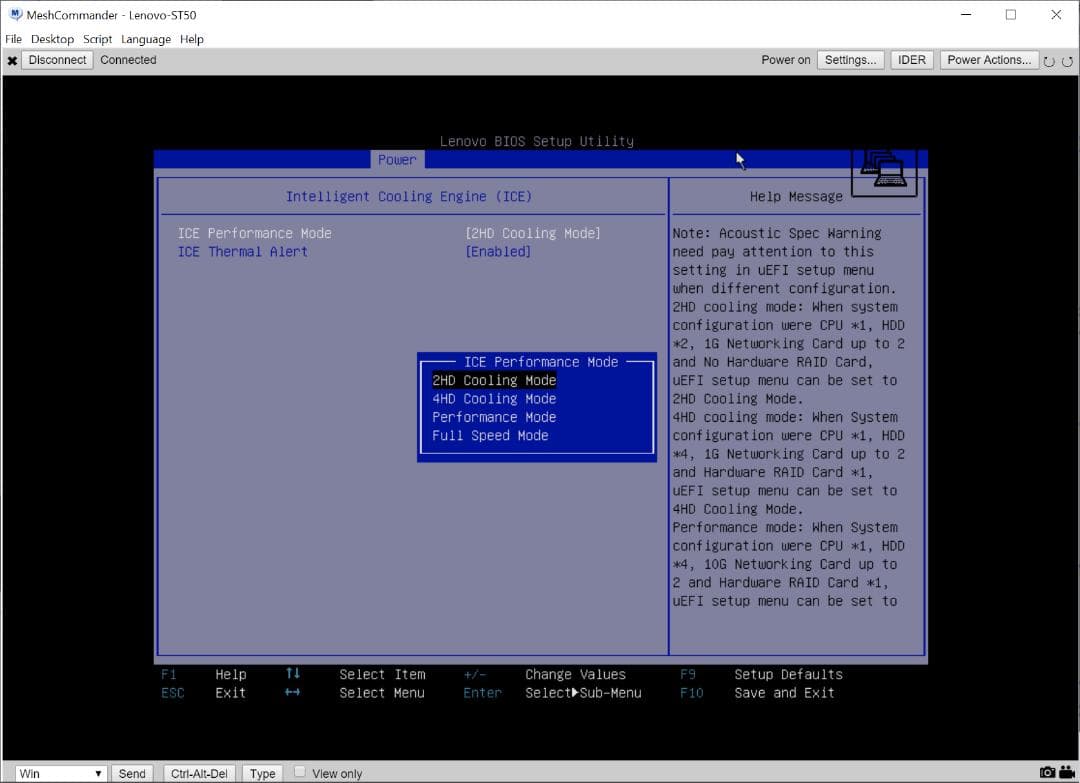This screenshot has height=783, width=1080.
Task: Click the MeshCommander app icon in the title bar
Action: click(15, 15)
